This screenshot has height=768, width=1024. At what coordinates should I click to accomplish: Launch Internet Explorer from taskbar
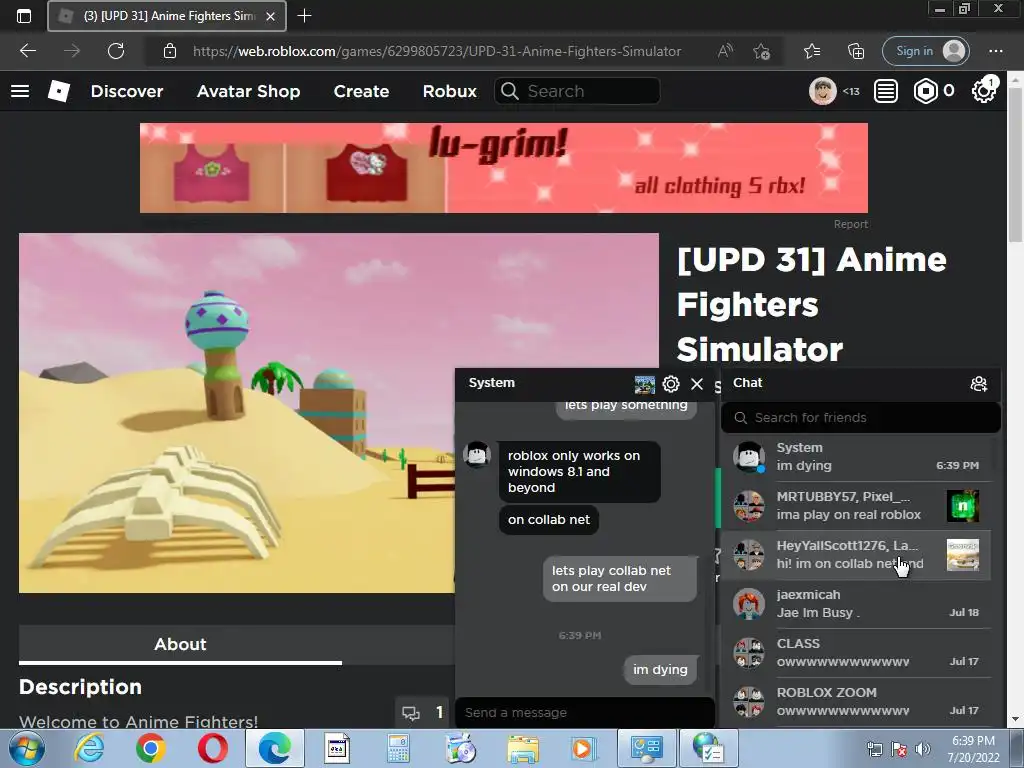(89, 748)
